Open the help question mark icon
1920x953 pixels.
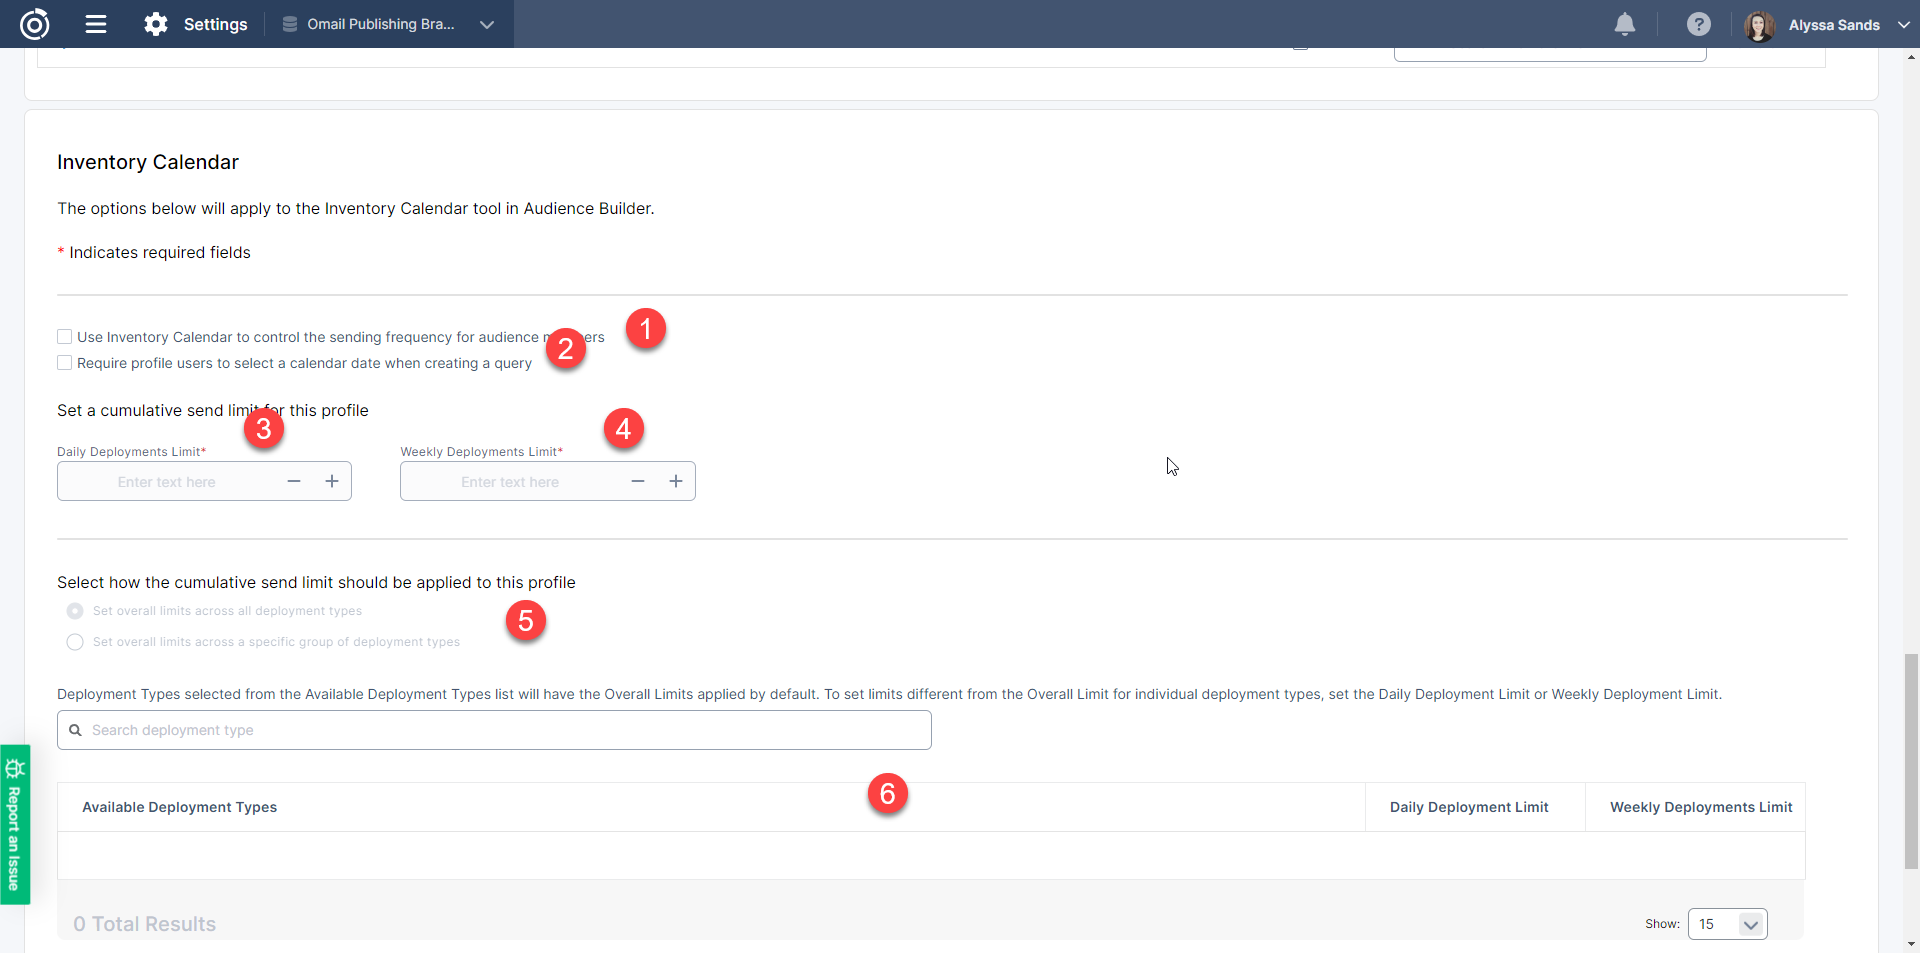(1698, 24)
